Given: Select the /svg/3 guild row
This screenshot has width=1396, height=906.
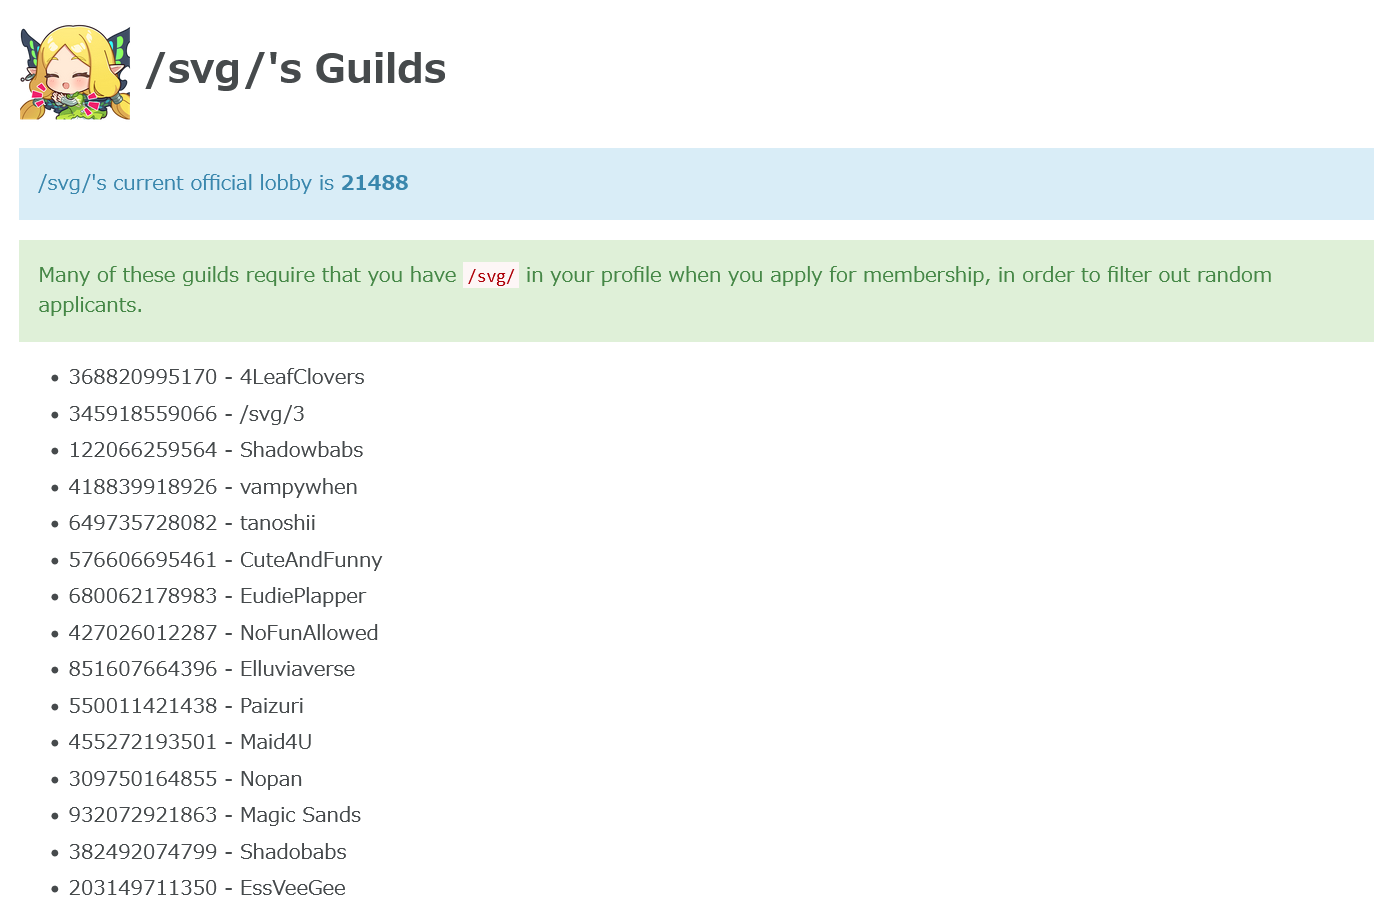Looking at the screenshot, I should [x=186, y=414].
